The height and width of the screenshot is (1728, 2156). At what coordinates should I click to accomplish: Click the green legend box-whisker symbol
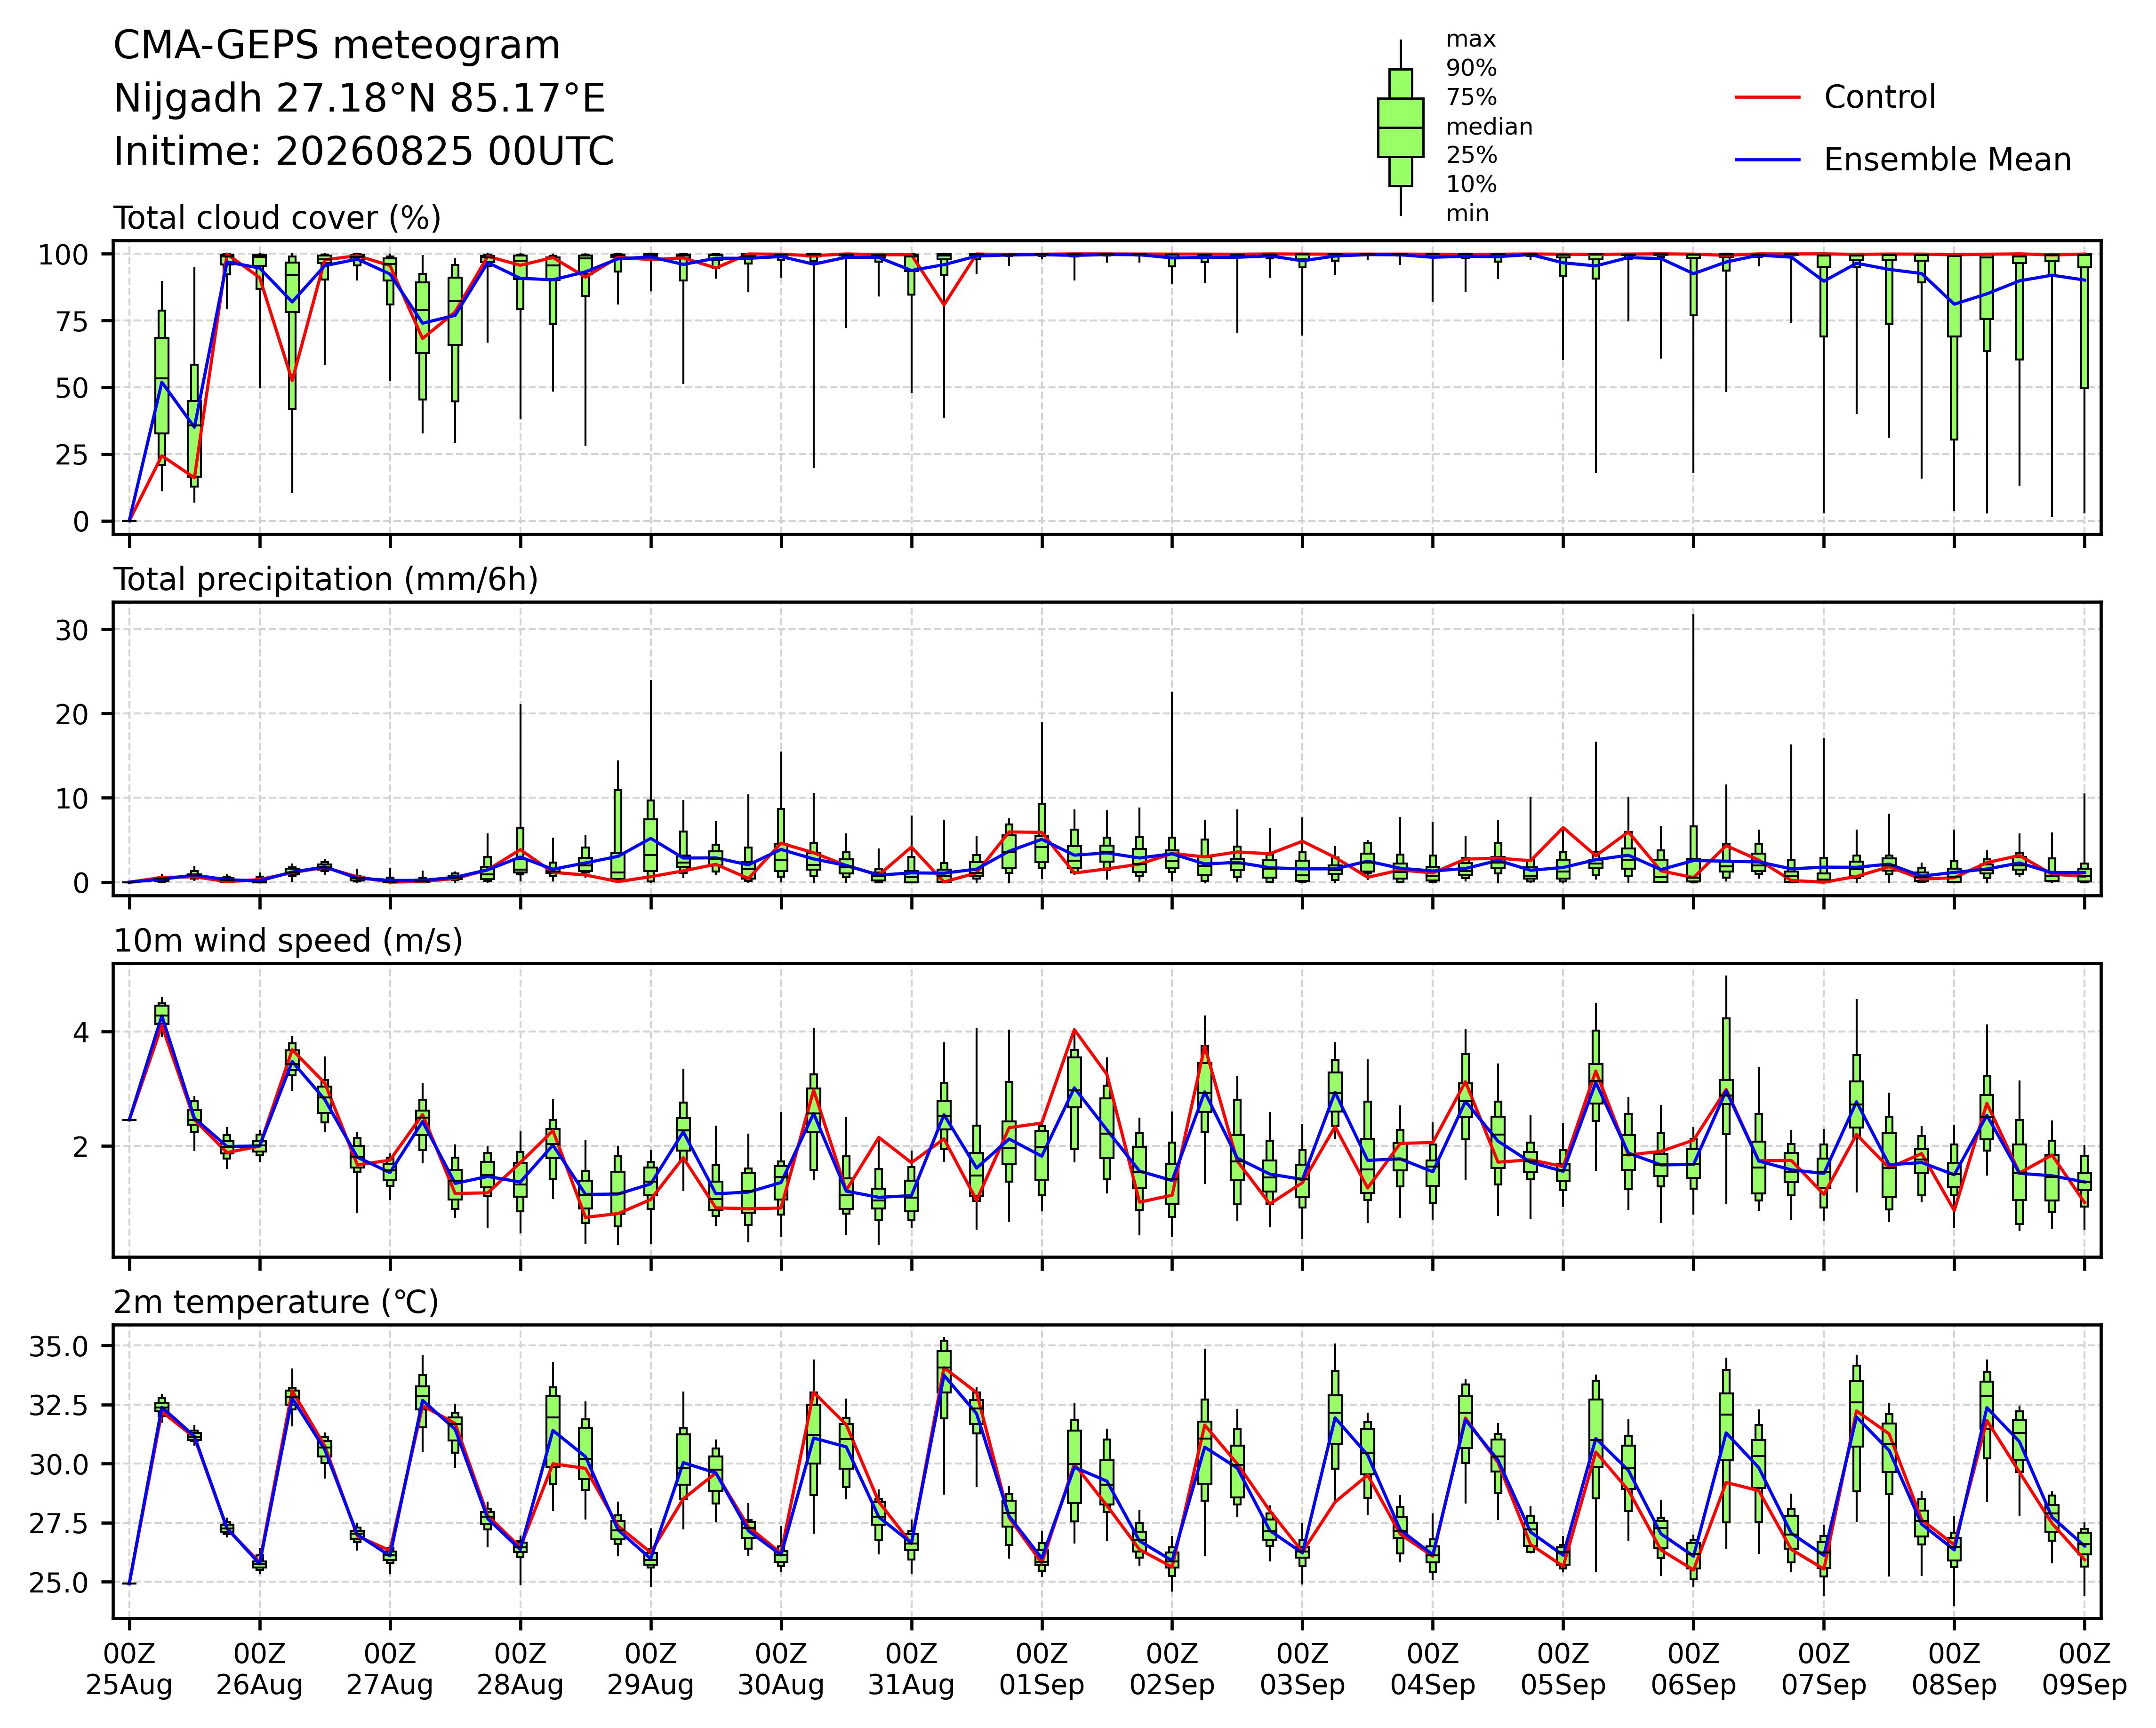[x=1400, y=128]
